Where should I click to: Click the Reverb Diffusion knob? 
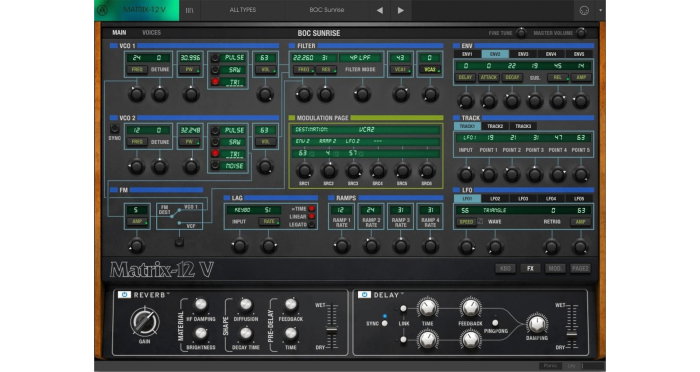(x=246, y=305)
